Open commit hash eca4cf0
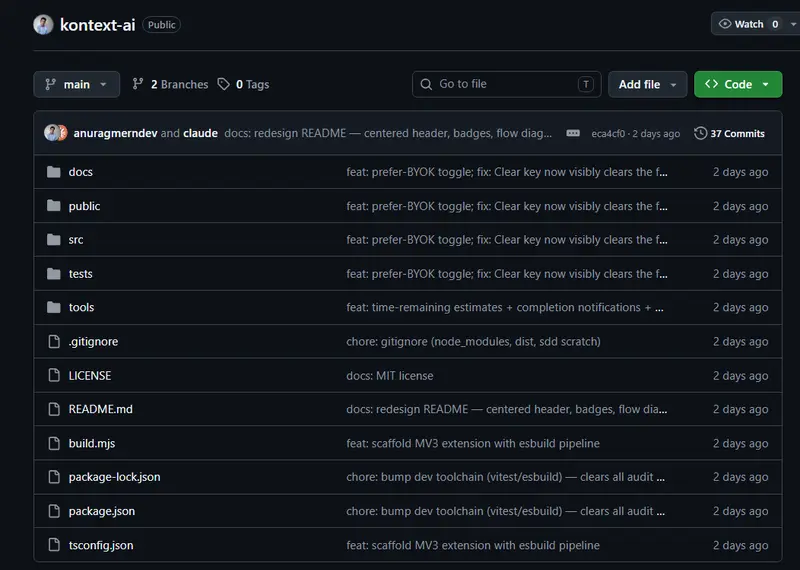Image resolution: width=800 pixels, height=570 pixels. coord(608,134)
